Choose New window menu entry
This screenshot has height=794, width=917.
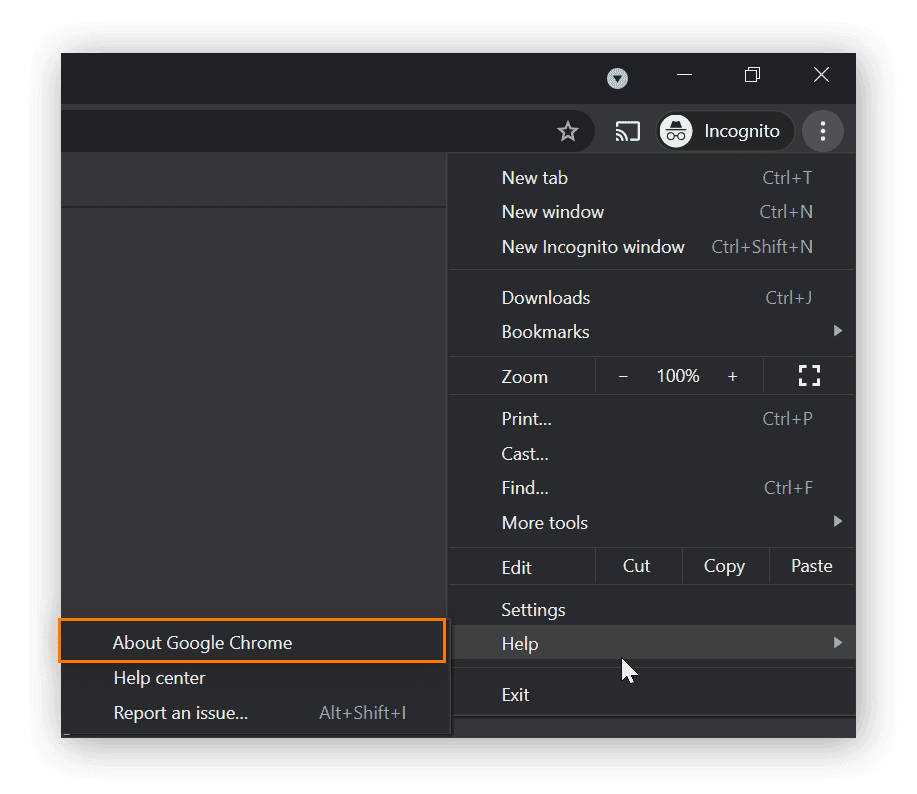[651, 212]
